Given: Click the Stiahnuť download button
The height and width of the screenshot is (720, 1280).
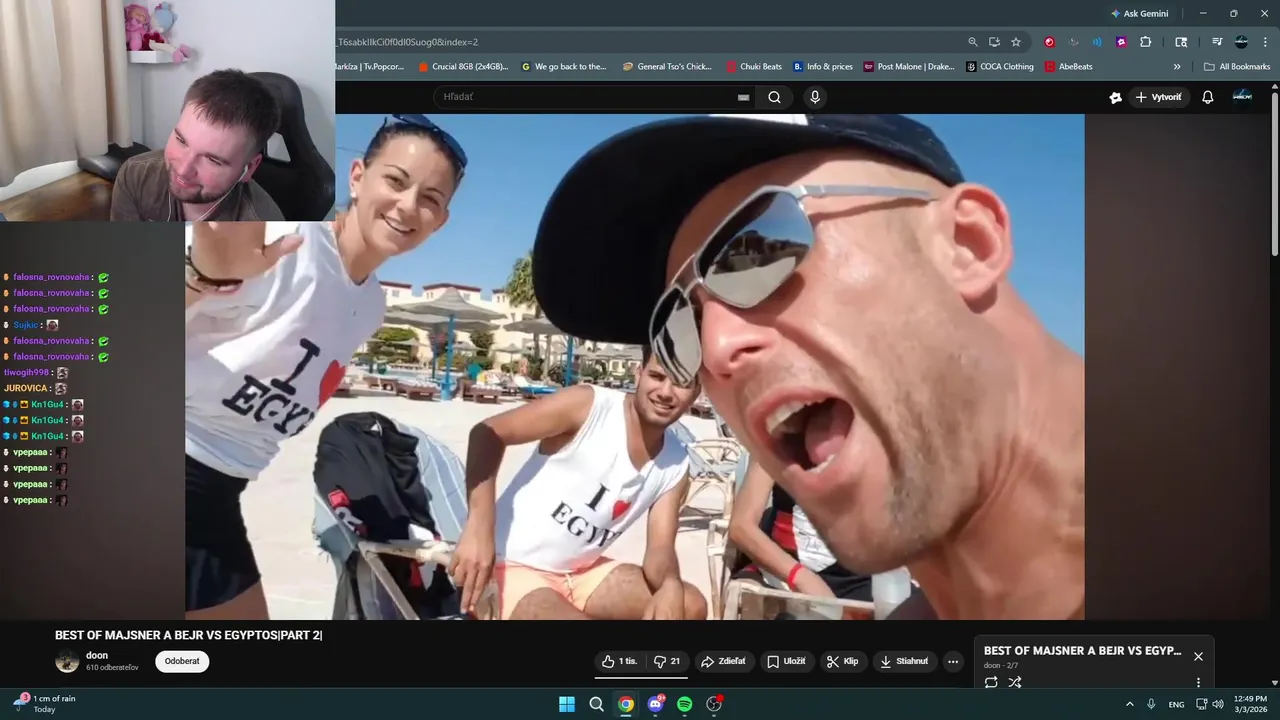Looking at the screenshot, I should click(x=904, y=661).
